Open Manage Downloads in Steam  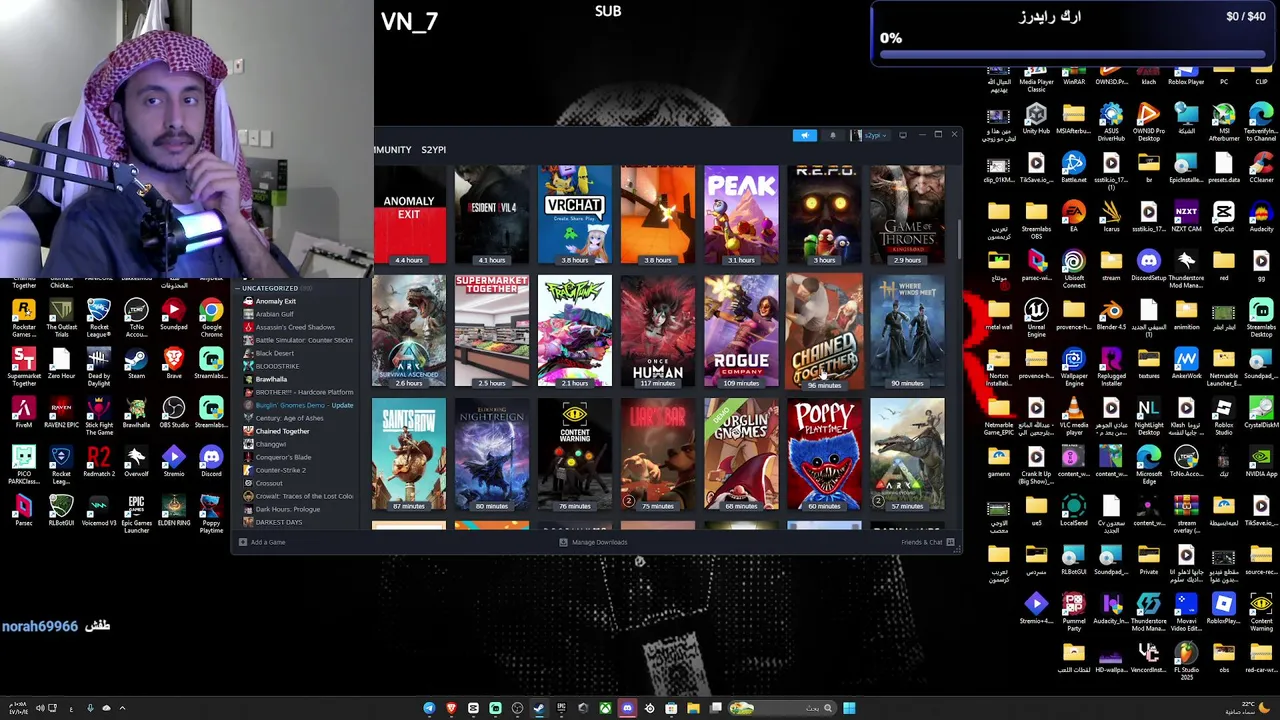coord(593,542)
